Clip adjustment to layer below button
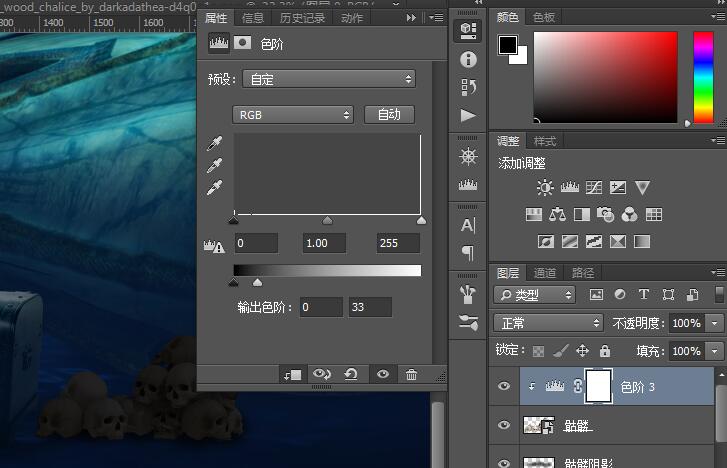Image resolution: width=727 pixels, height=468 pixels. 293,374
